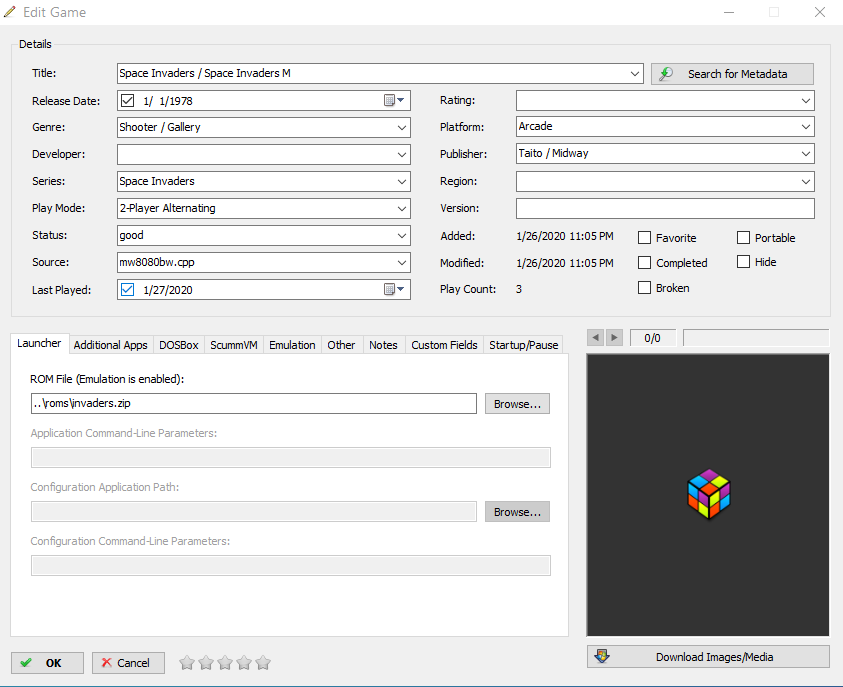Viewport: 843px width, 687px height.
Task: Expand the Play Mode dropdown
Action: [x=402, y=209]
